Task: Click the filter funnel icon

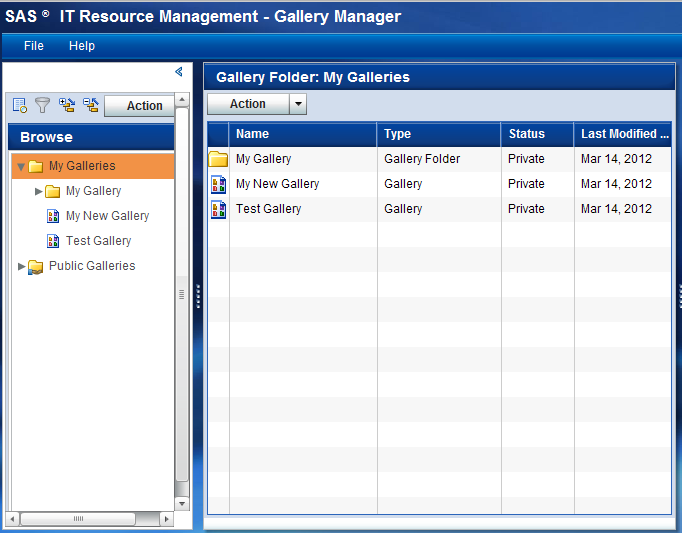Action: point(43,105)
